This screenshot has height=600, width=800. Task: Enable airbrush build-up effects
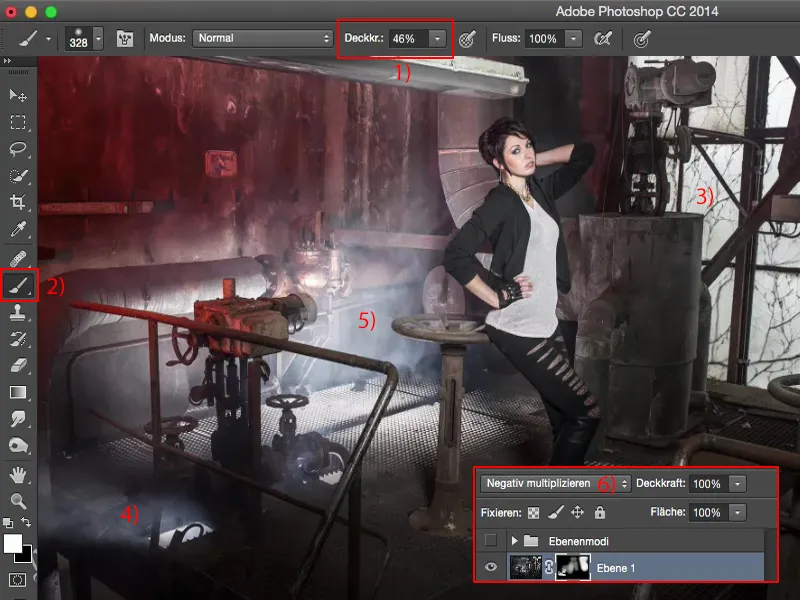point(603,39)
